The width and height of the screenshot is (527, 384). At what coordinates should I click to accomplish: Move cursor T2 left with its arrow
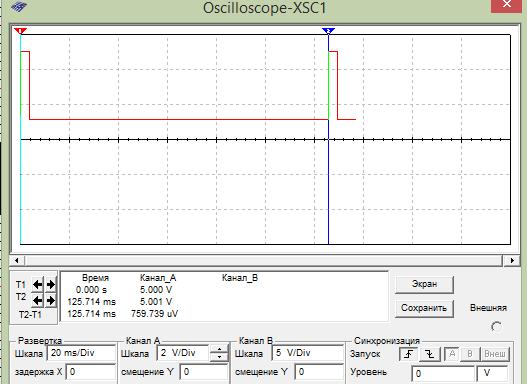click(37, 300)
